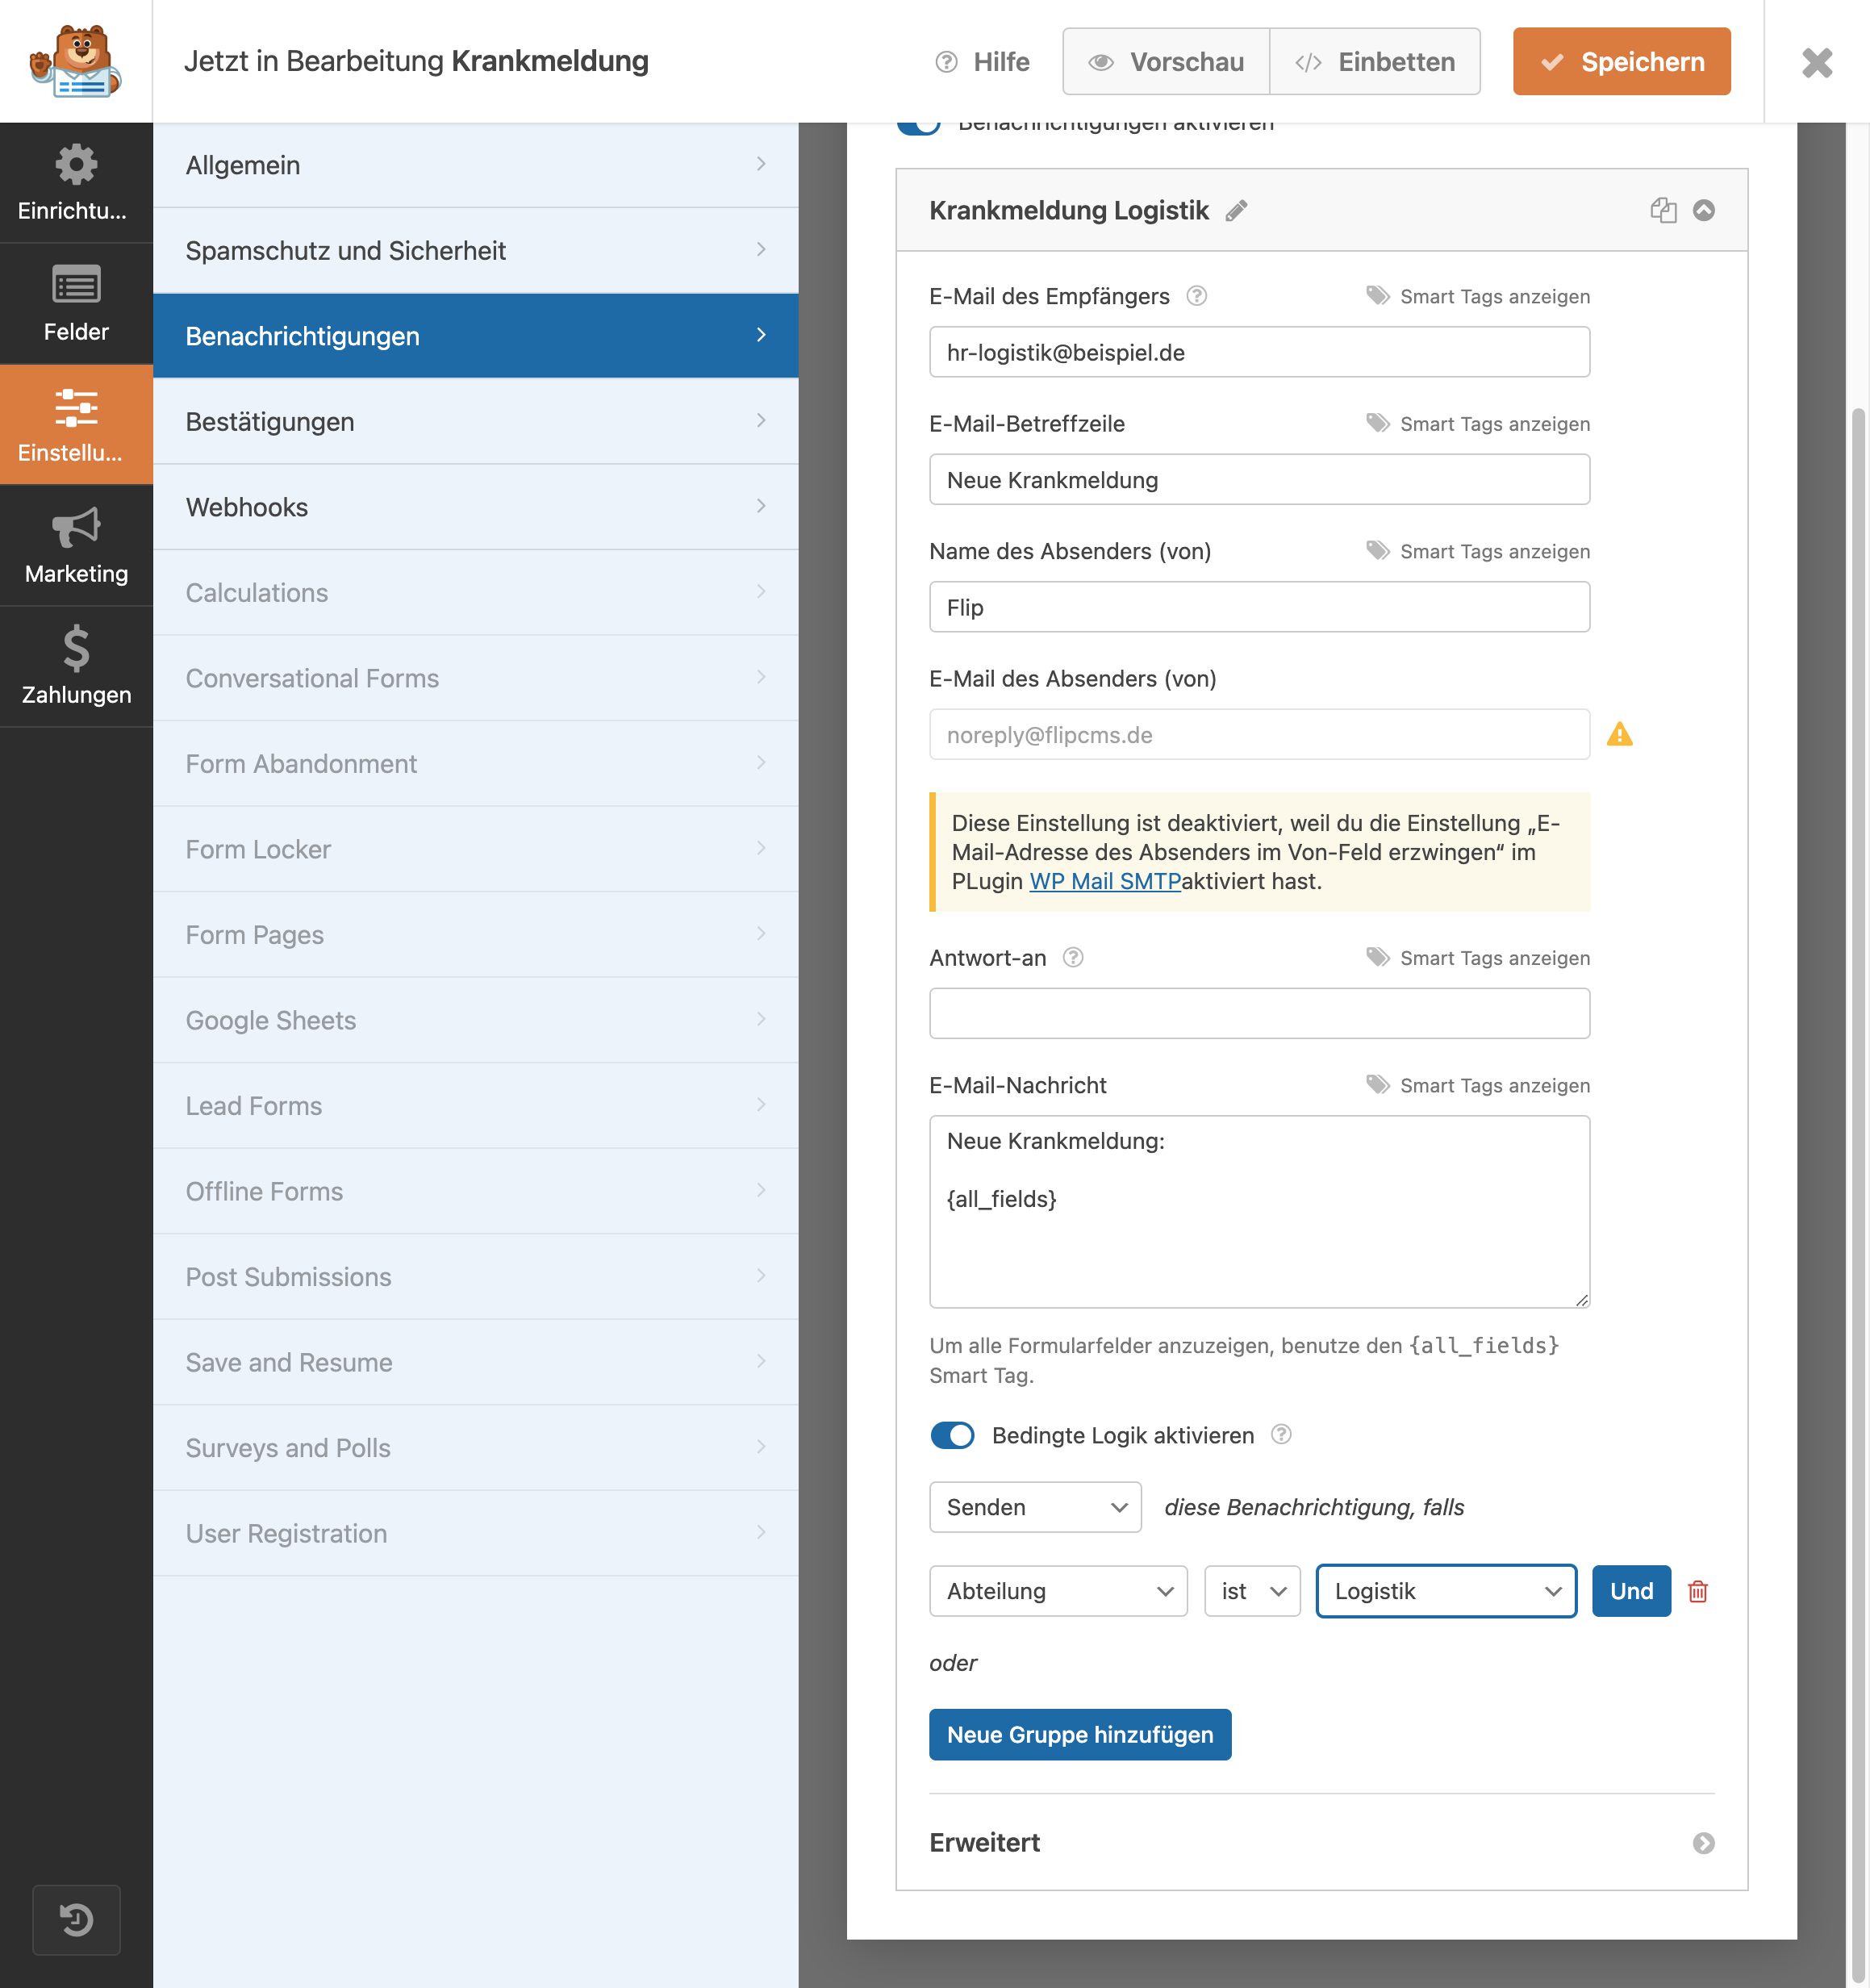Screen dimensions: 1870x1988
Task: Open Spamschutz und Sicherheit settings
Action: pos(476,250)
